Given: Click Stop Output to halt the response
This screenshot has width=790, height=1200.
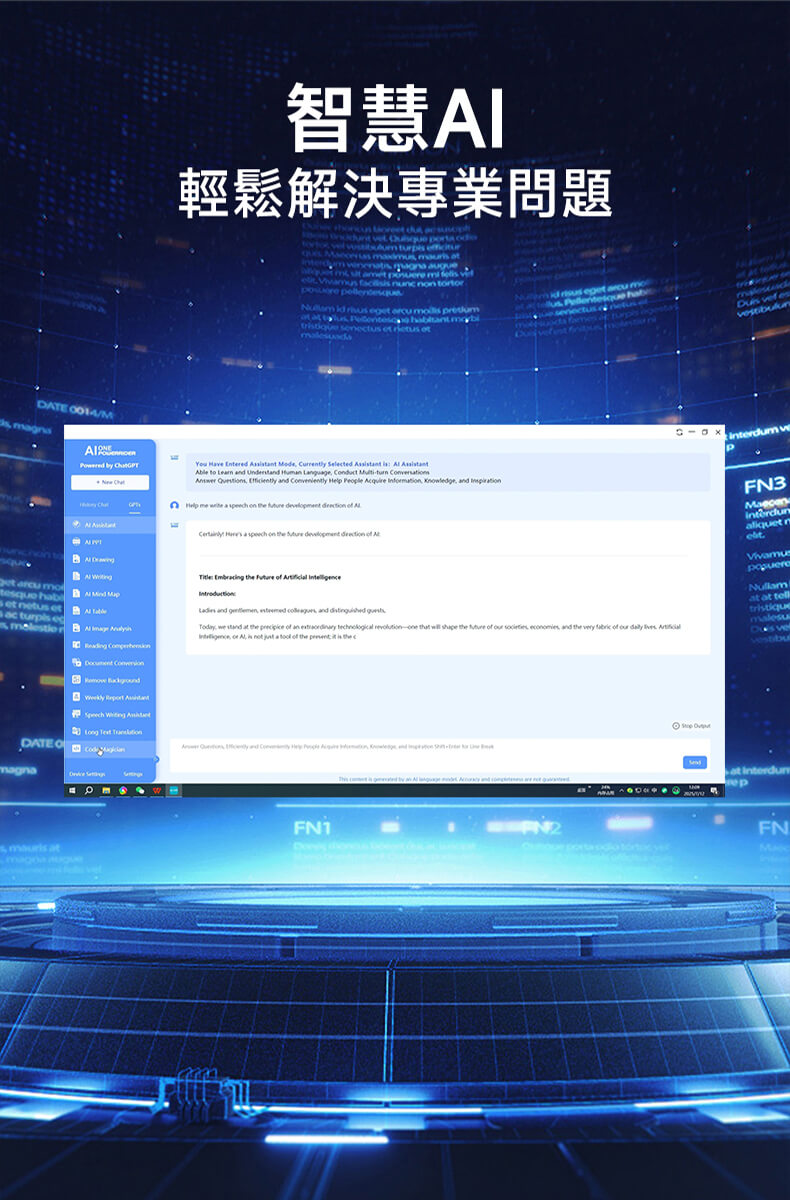Looking at the screenshot, I should [x=691, y=726].
